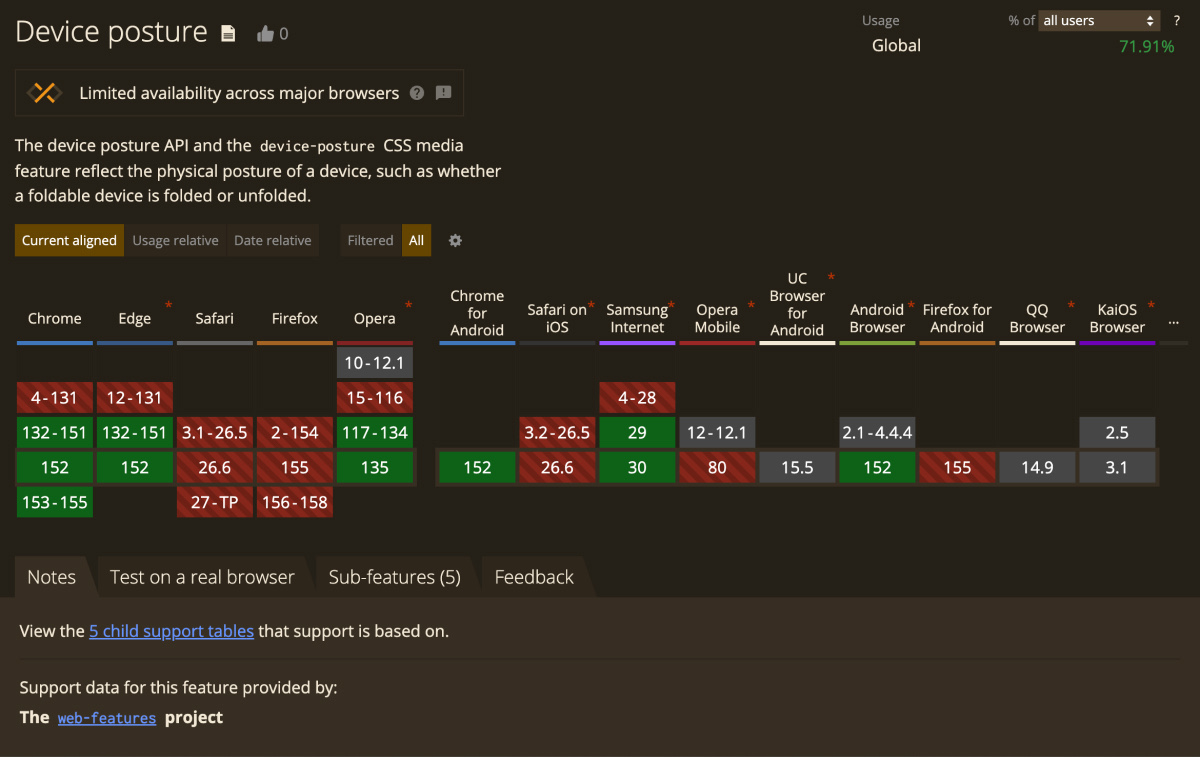
Task: Follow the 5 child support tables link
Action: (171, 631)
